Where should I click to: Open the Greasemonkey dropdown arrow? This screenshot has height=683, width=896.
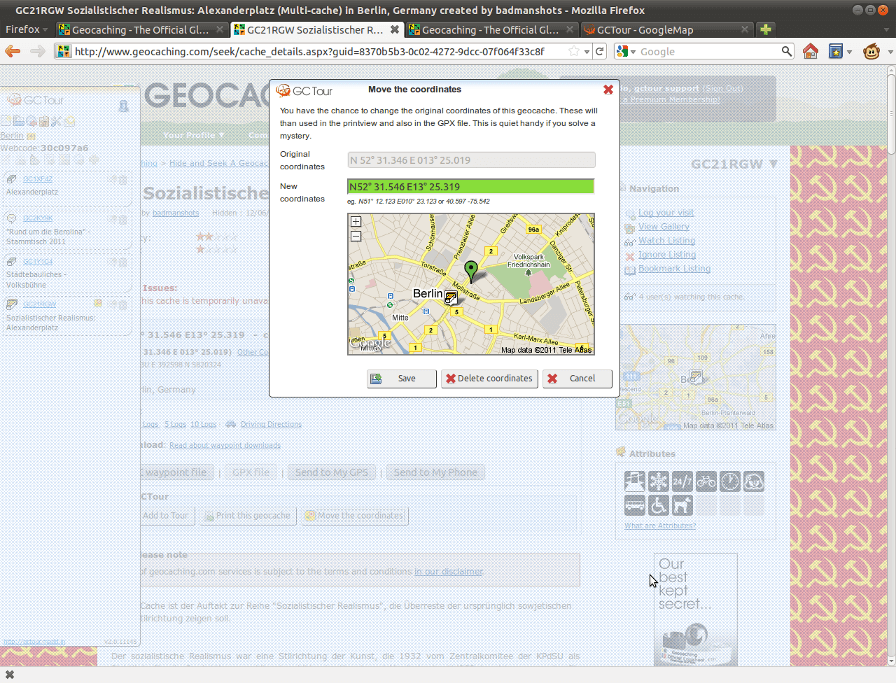(890, 52)
